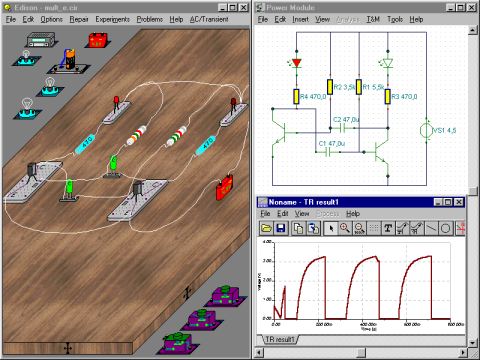Open the T&M menu in Power Module

[373, 19]
